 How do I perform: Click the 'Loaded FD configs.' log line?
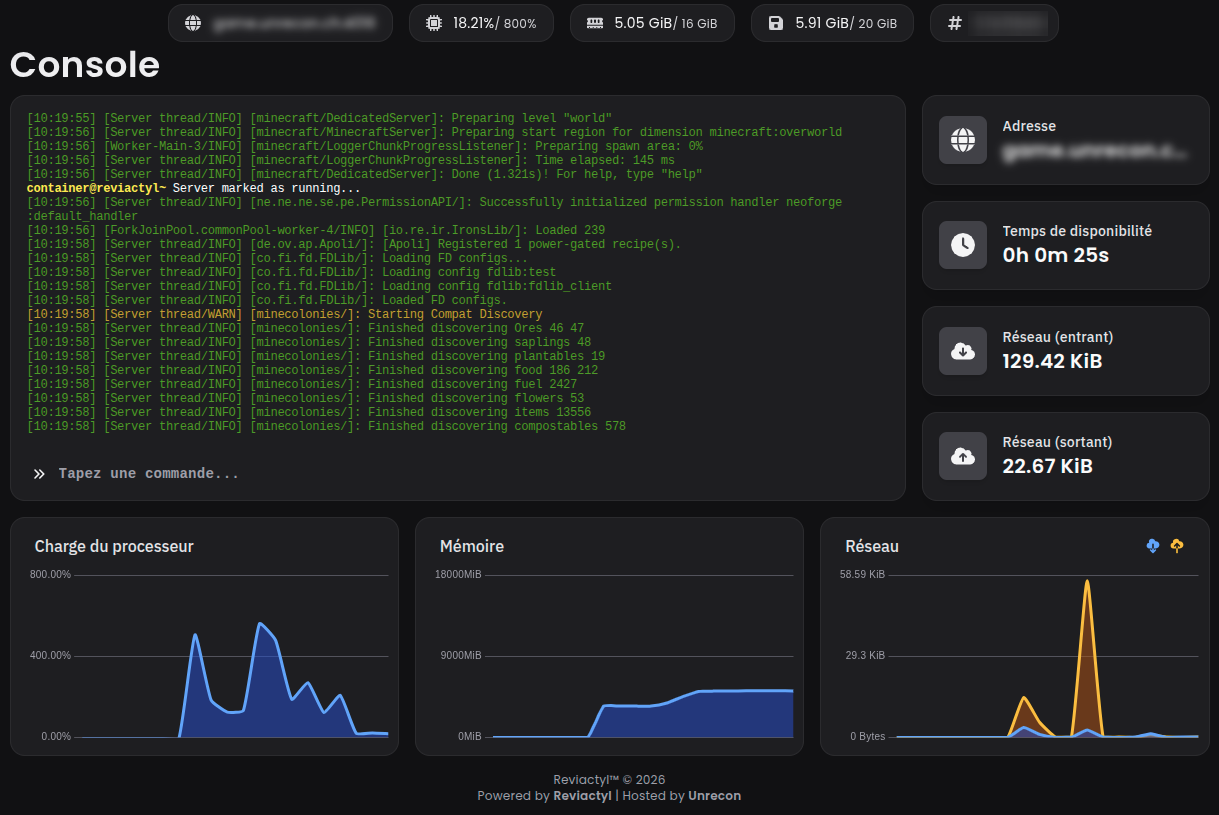pos(267,300)
